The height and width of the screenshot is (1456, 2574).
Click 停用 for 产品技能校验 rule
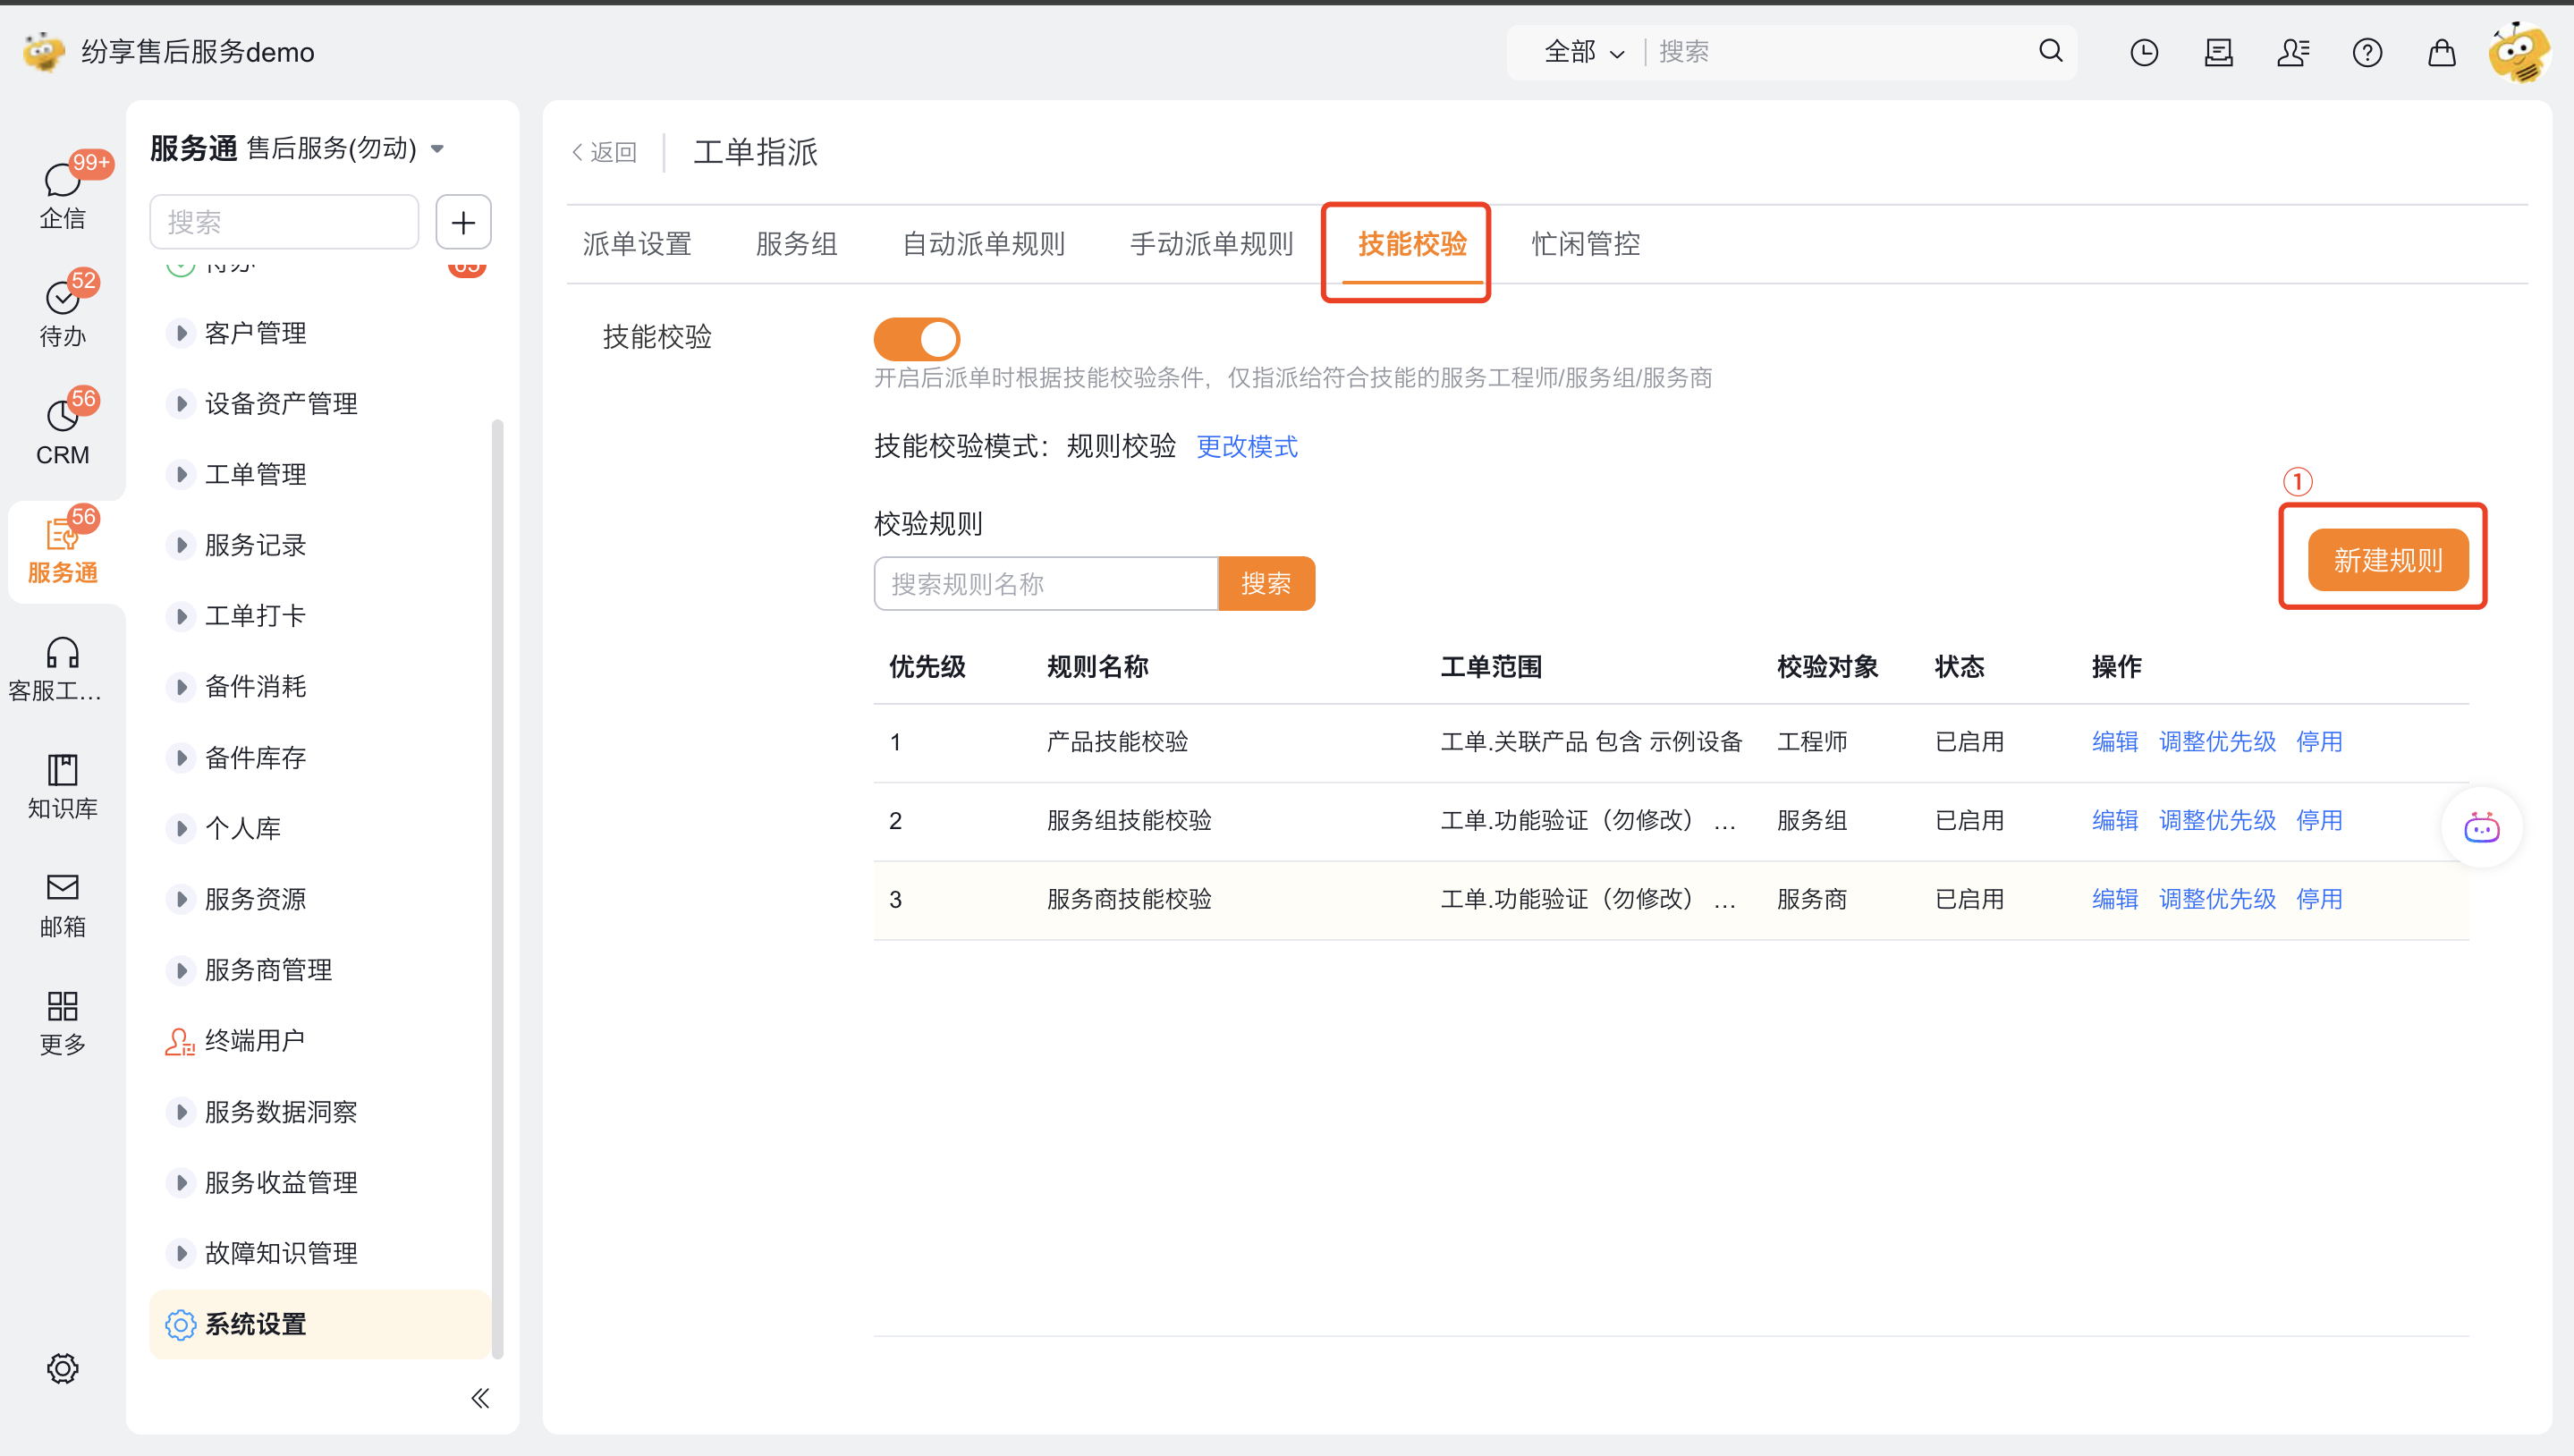pyautogui.click(x=2318, y=742)
